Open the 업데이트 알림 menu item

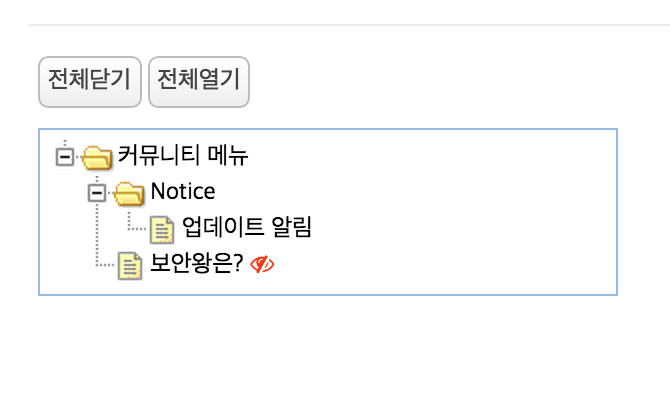point(247,228)
